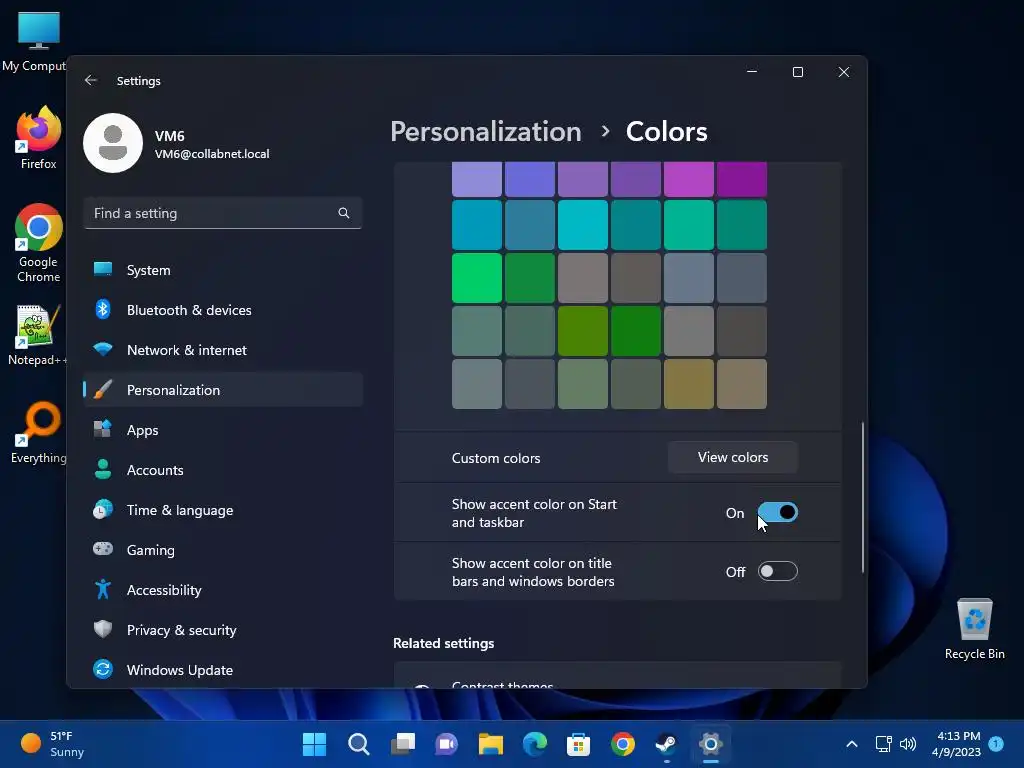Go to Privacy & security
Screen dimensions: 1024x768
[x=223, y=630]
